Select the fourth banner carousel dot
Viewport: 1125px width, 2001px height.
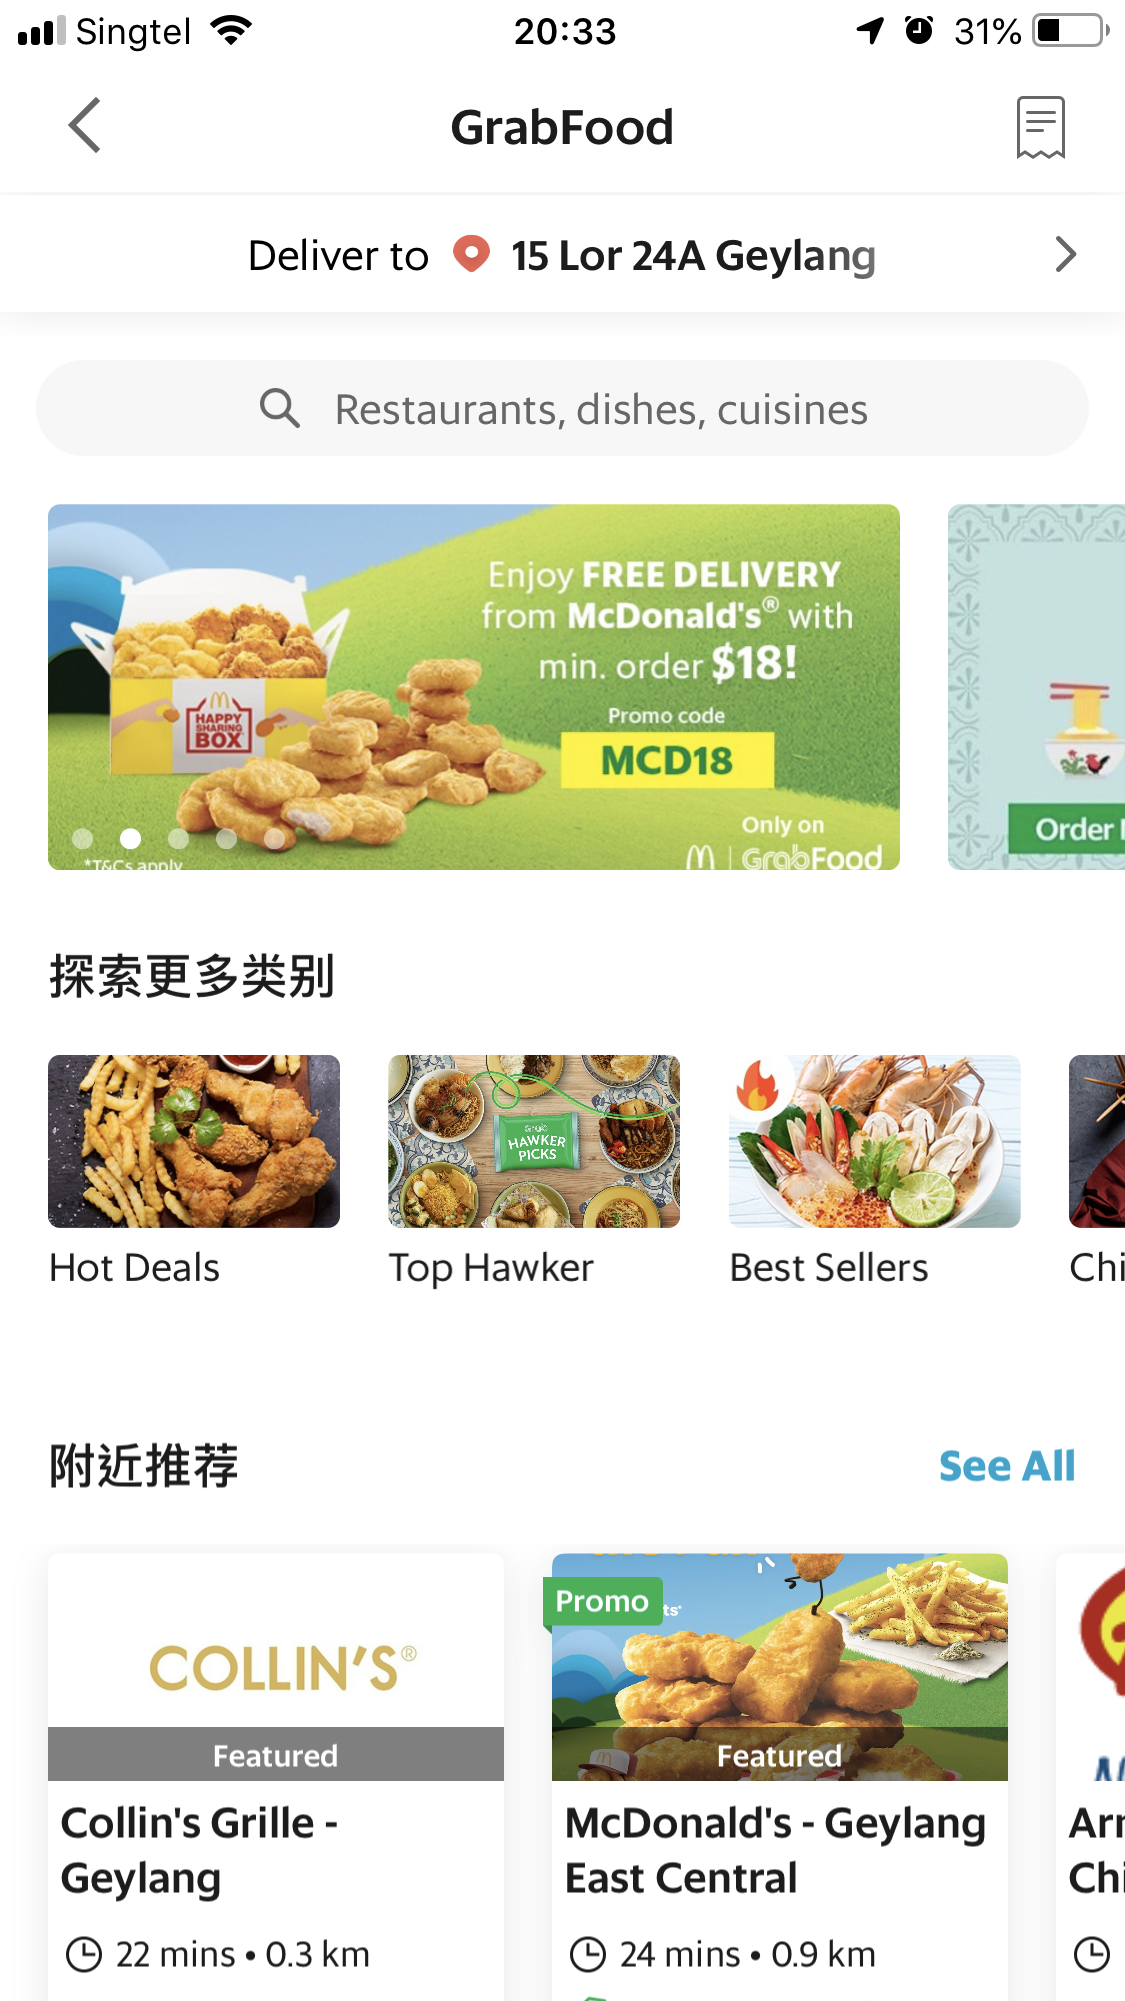click(227, 838)
